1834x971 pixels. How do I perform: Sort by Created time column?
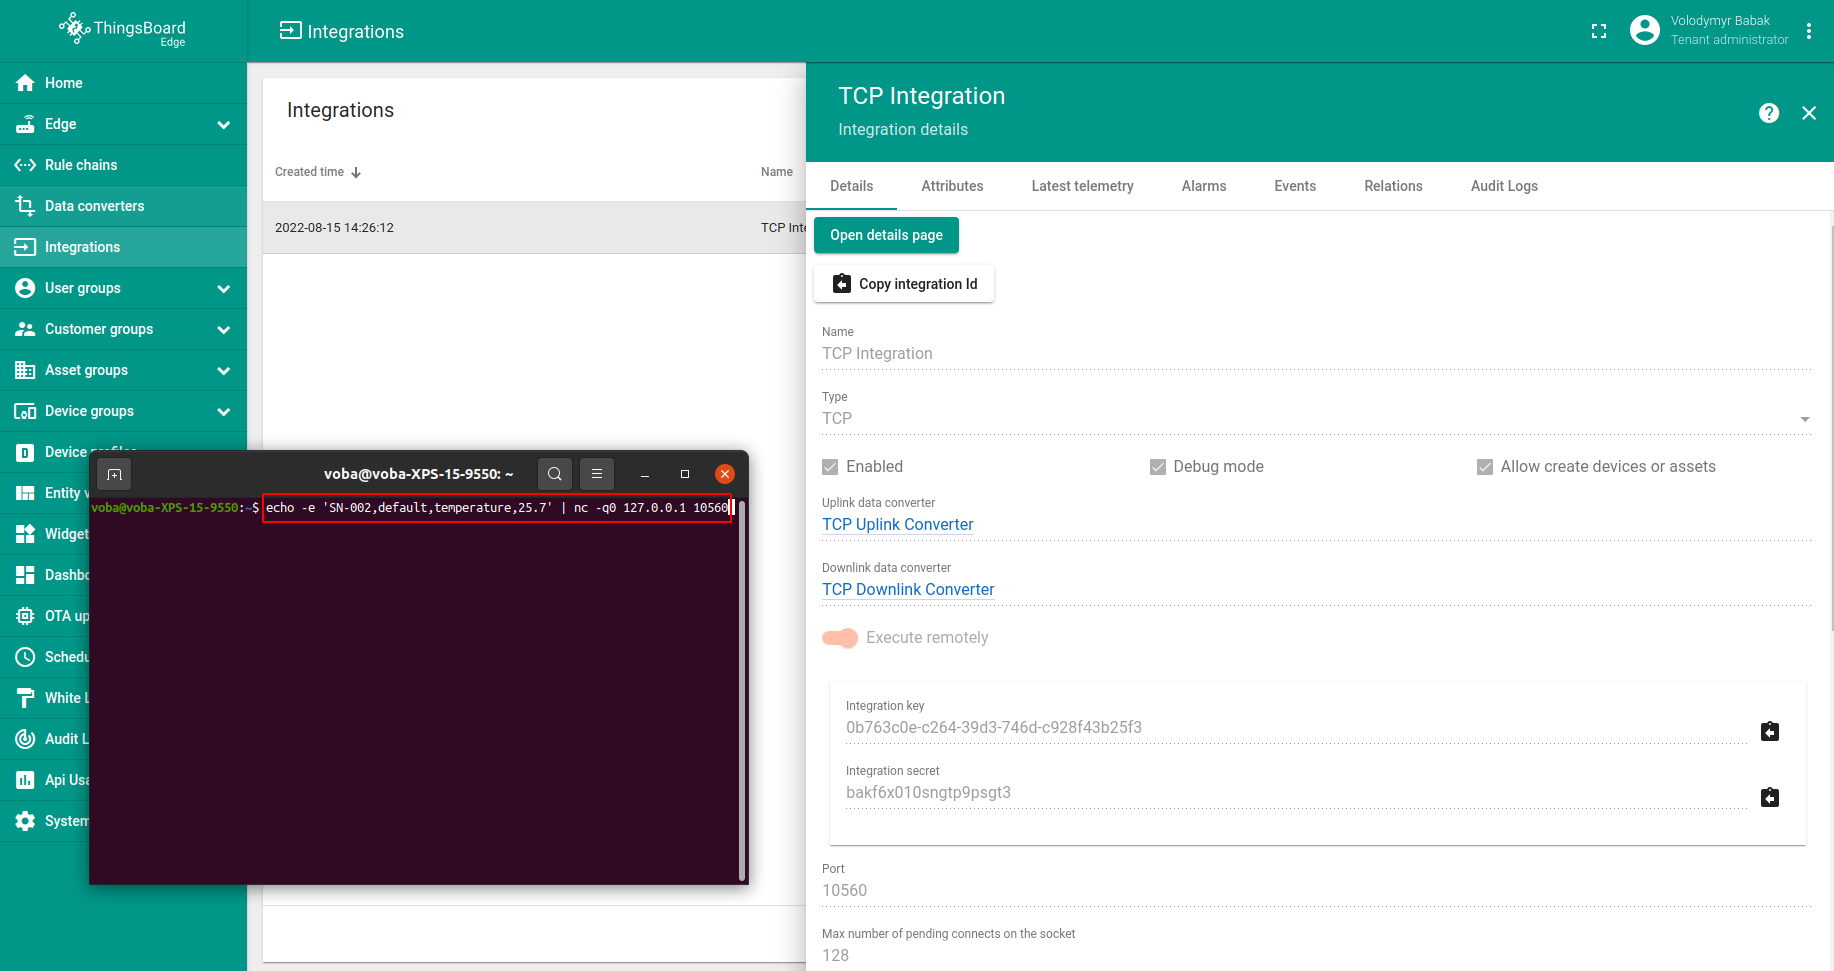tap(318, 172)
